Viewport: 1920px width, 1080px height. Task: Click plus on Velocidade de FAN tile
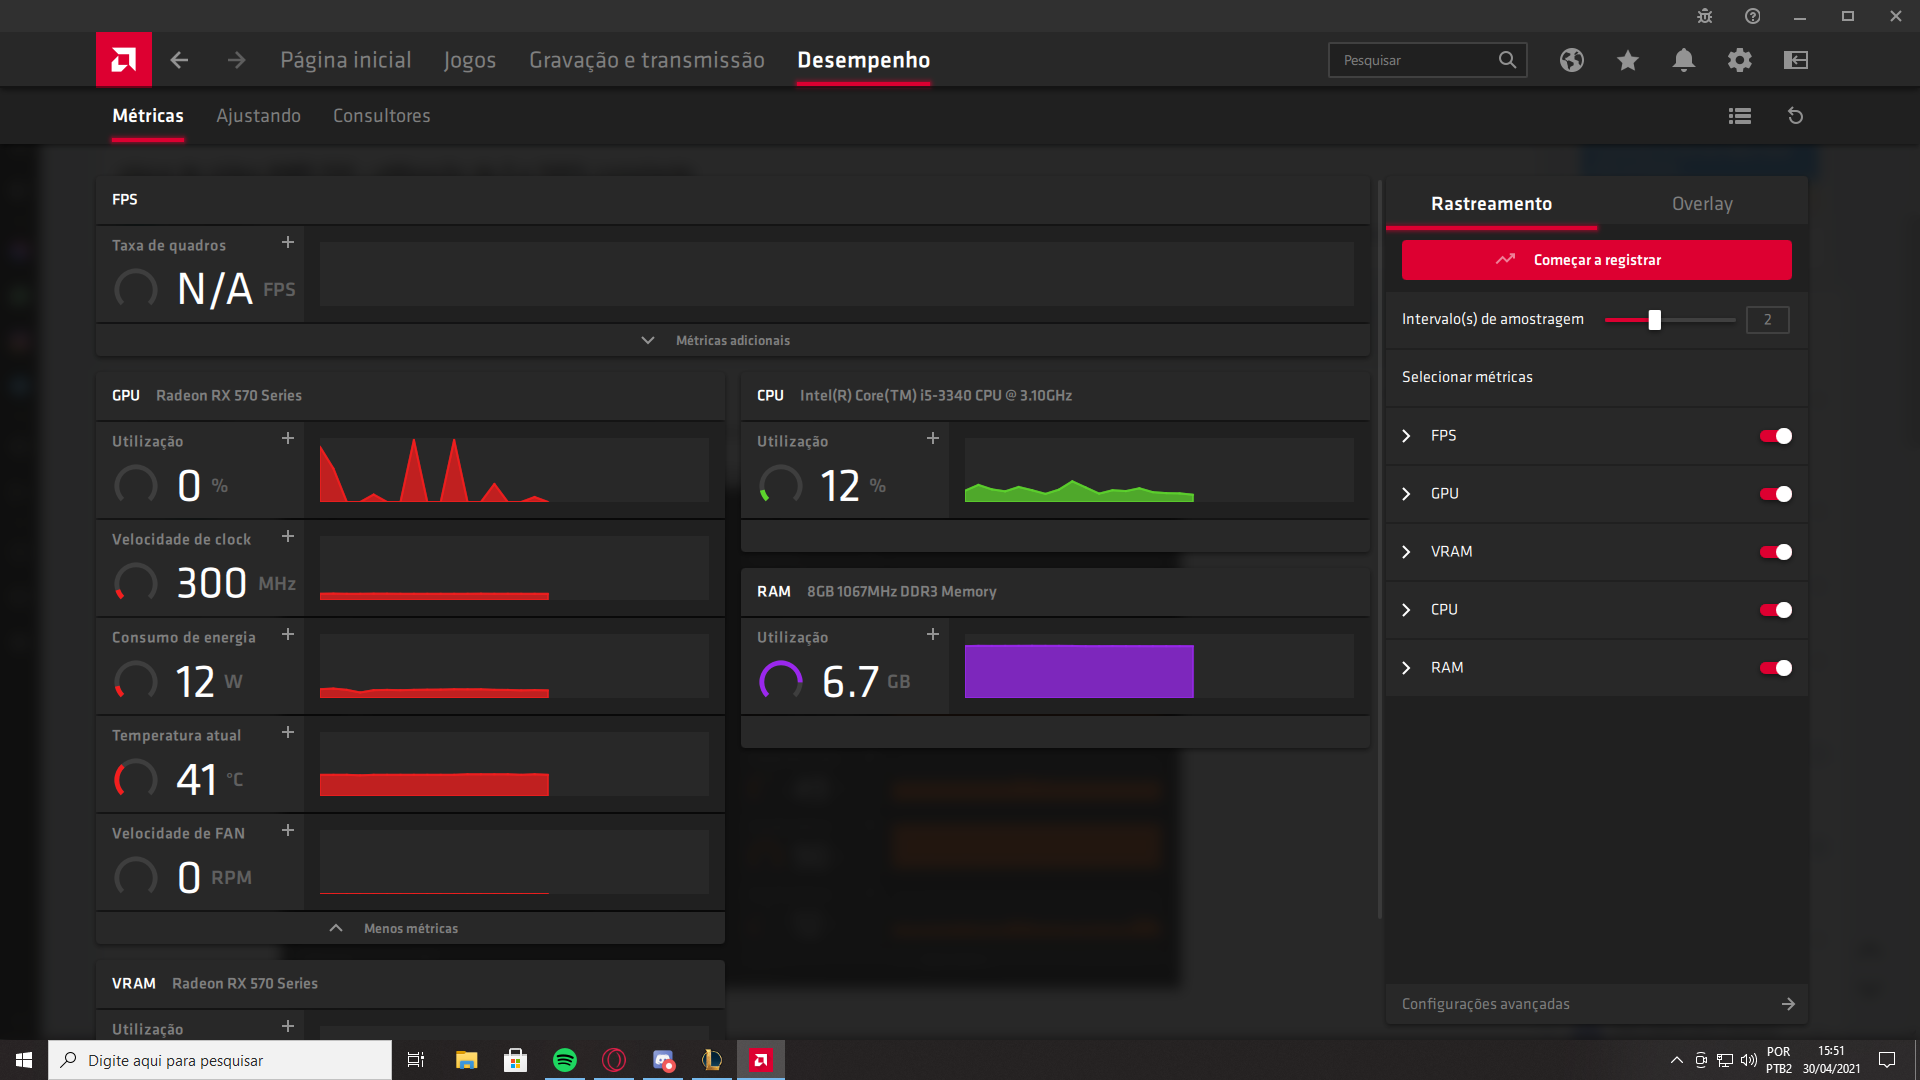click(288, 831)
